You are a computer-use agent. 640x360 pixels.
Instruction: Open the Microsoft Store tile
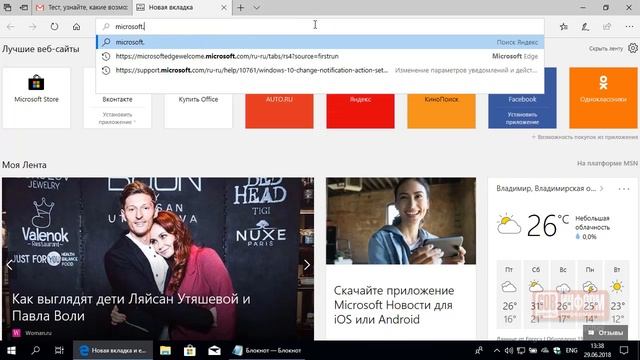[36, 98]
